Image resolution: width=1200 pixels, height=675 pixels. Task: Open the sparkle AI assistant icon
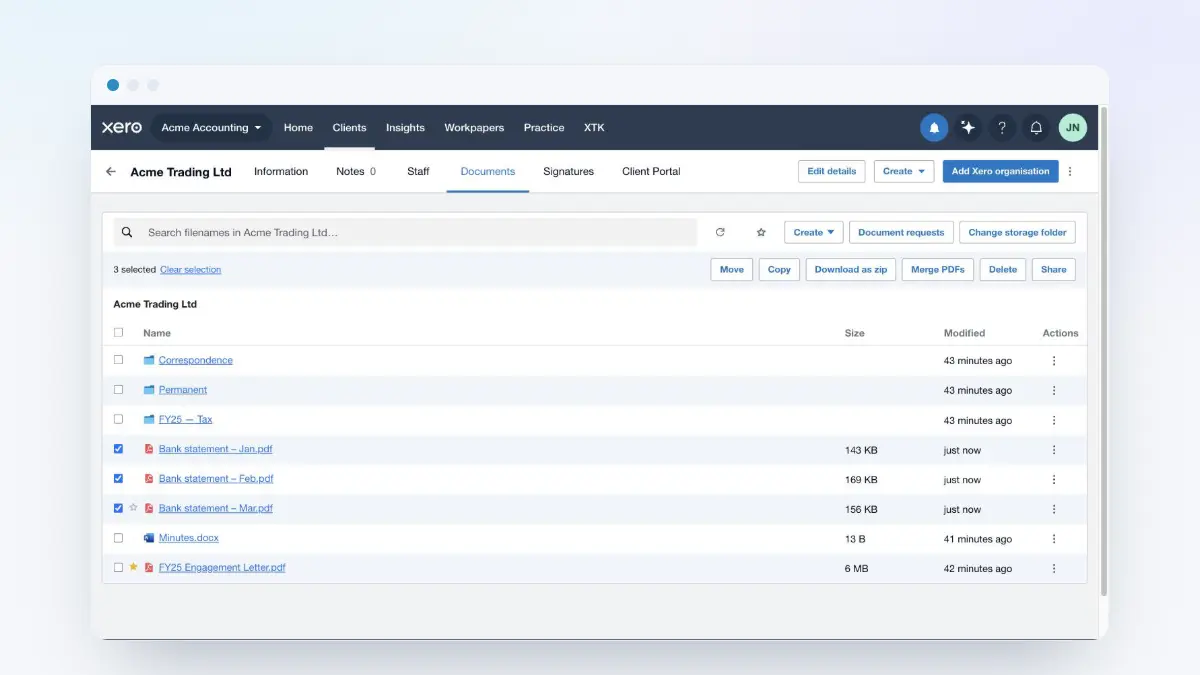tap(968, 128)
